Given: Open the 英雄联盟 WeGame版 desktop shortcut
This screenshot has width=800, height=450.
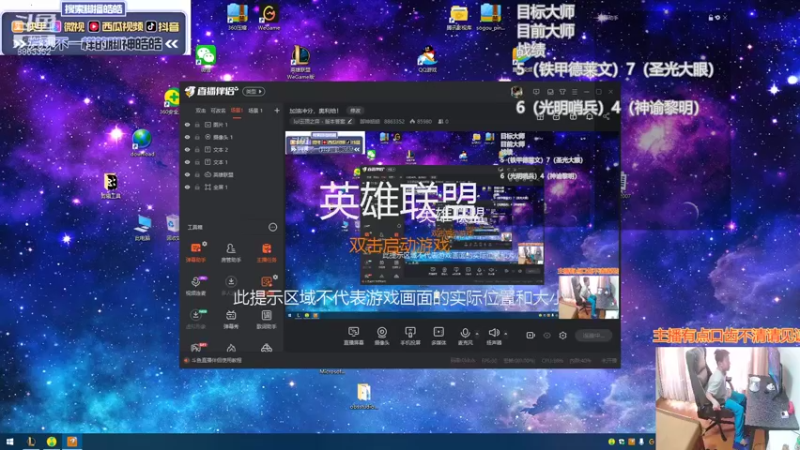Looking at the screenshot, I should tap(301, 62).
